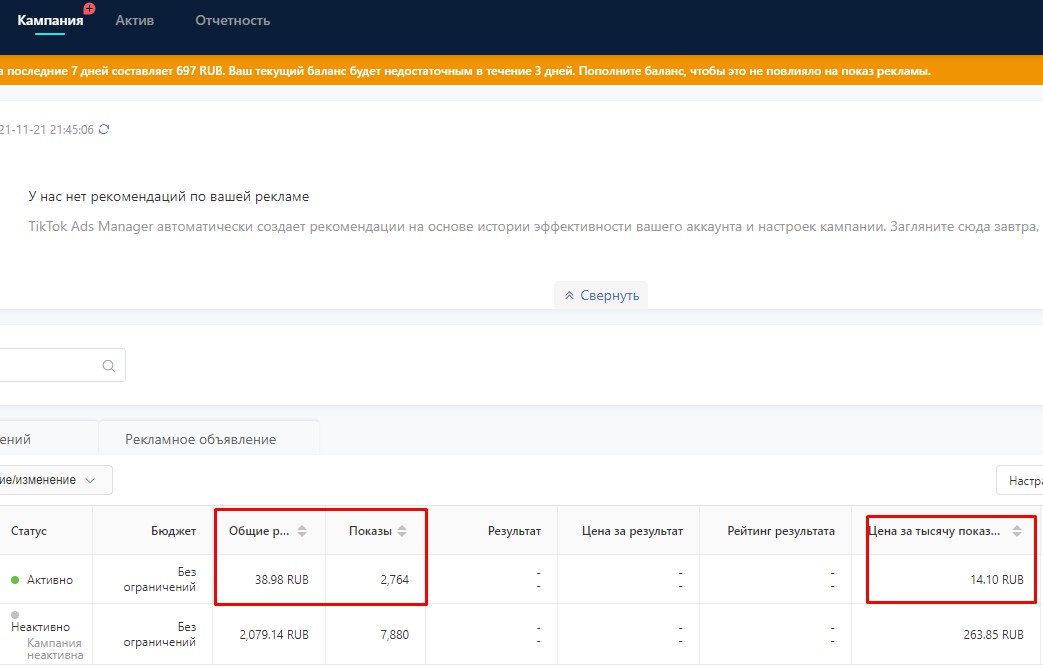Click the red plus badge on Кампания

(89, 9)
